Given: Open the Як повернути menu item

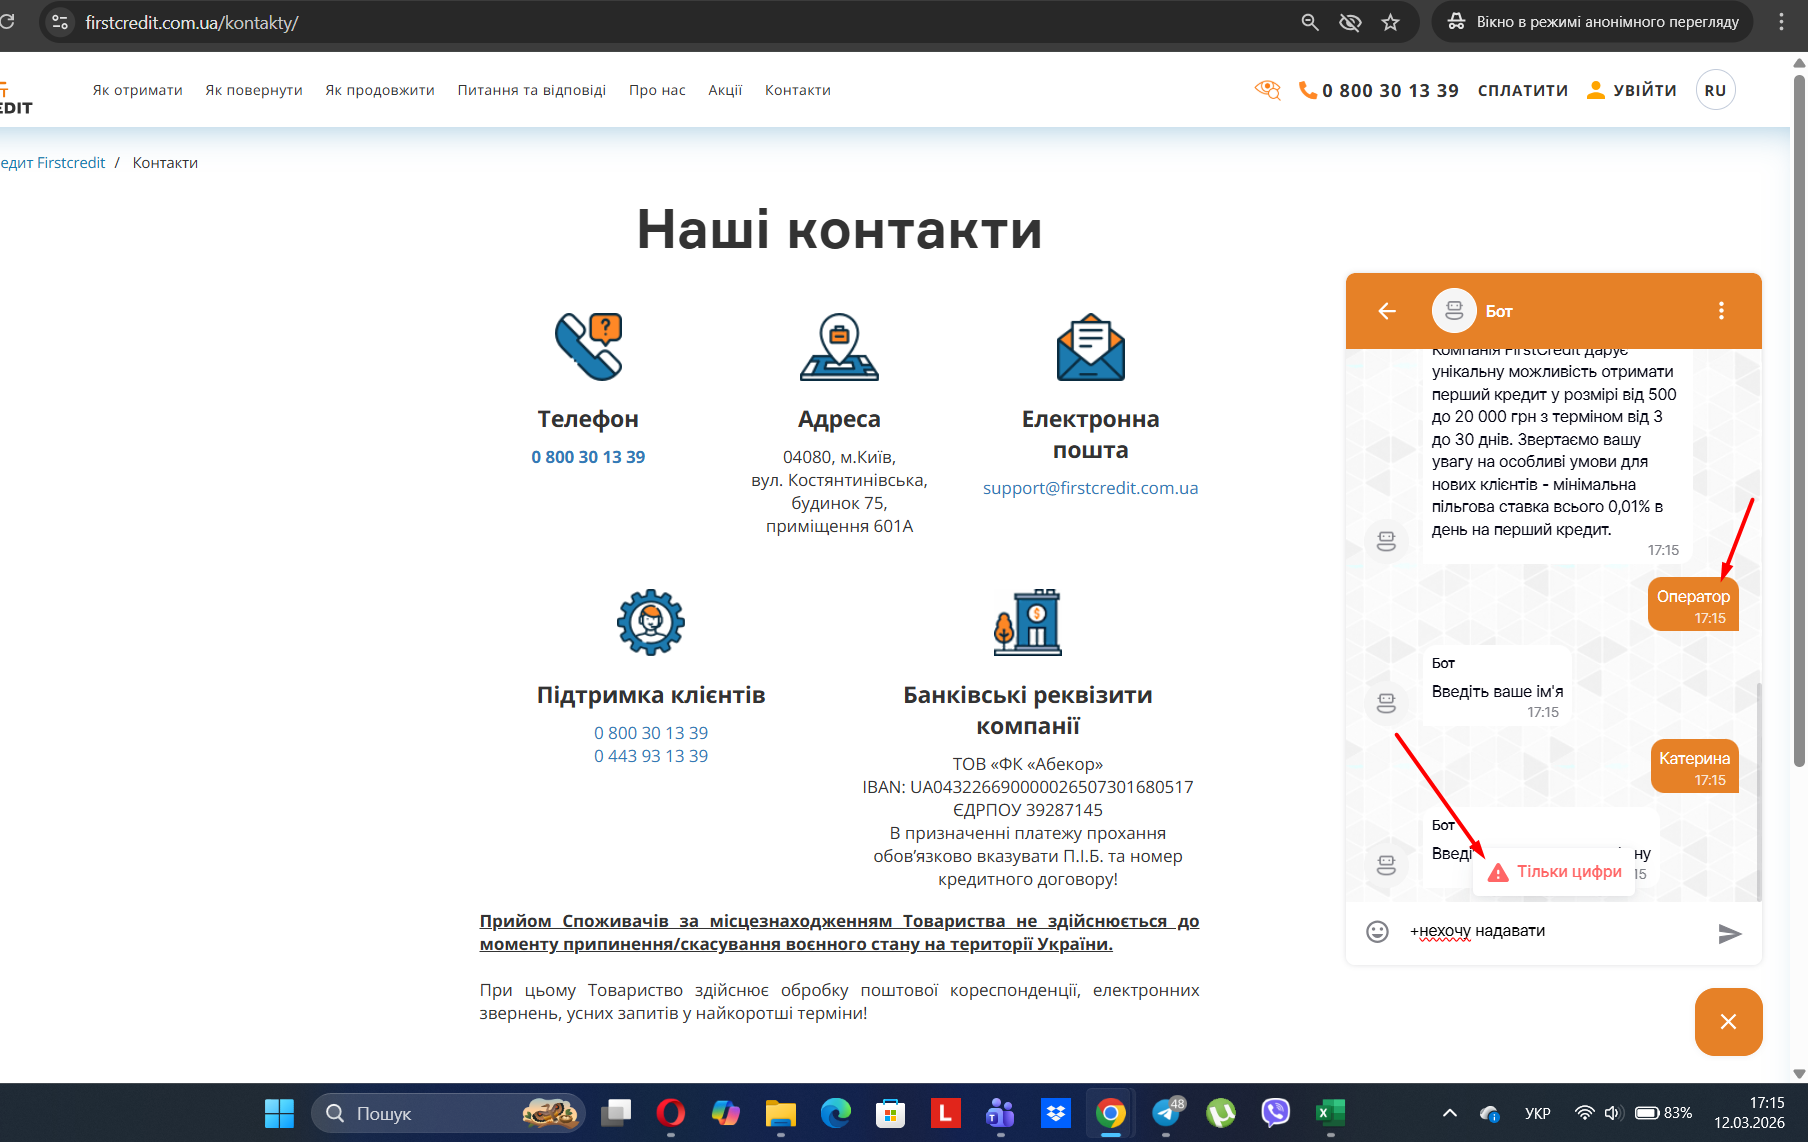Looking at the screenshot, I should [254, 90].
